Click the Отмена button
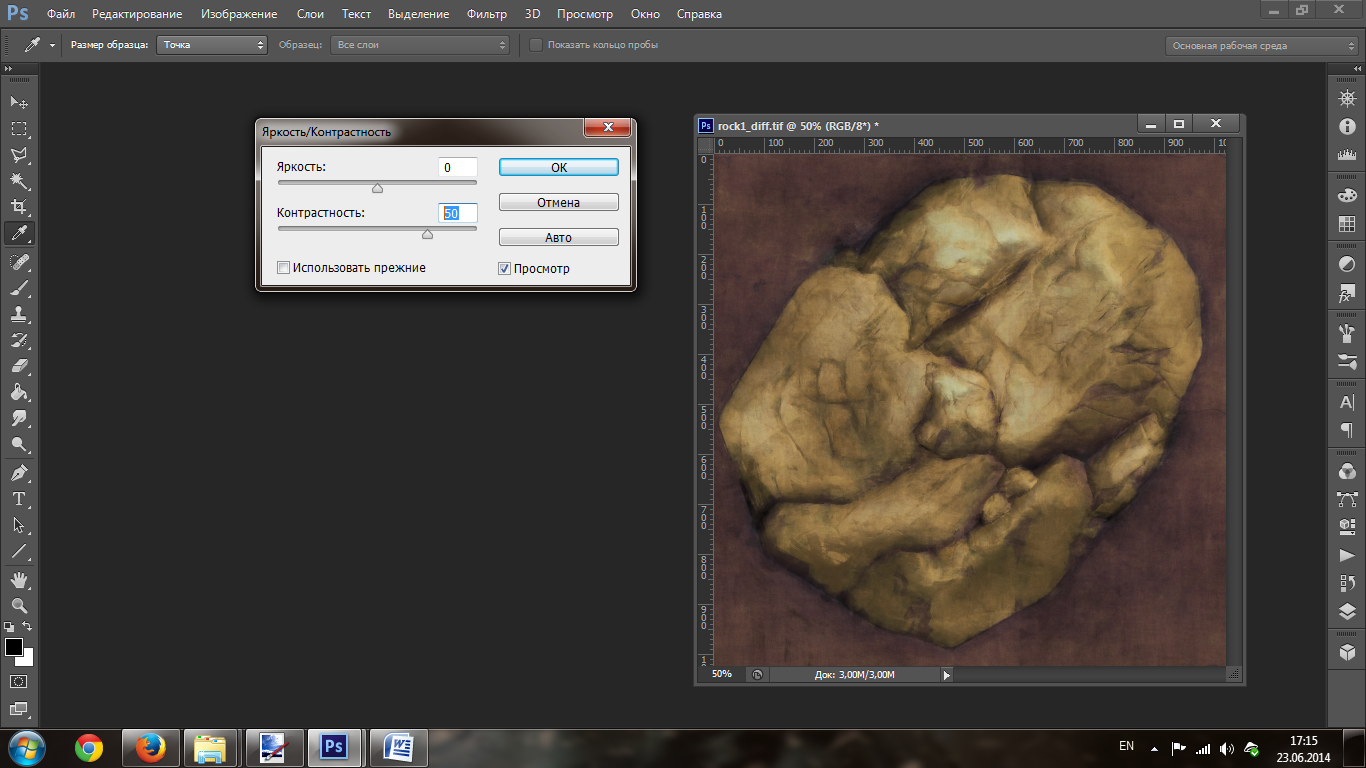The height and width of the screenshot is (768, 1366). point(558,203)
